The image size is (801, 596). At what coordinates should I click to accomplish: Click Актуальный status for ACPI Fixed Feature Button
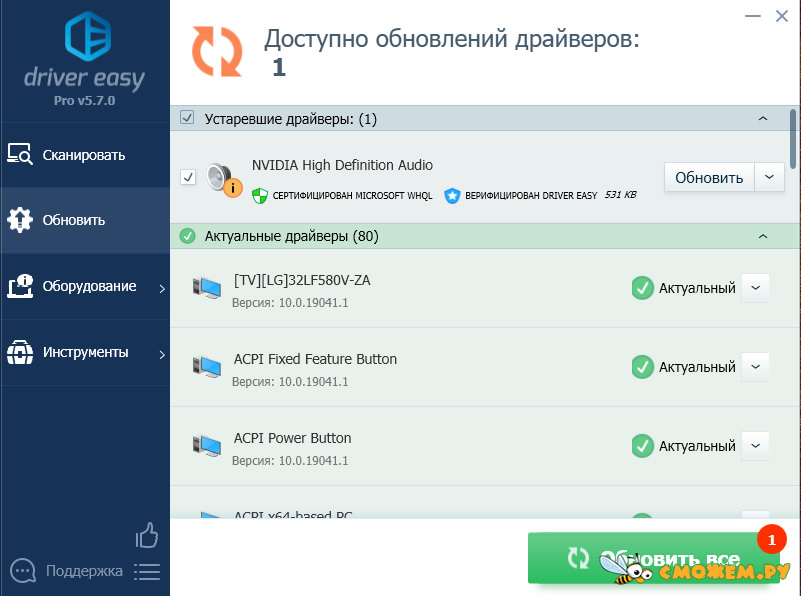tap(697, 367)
